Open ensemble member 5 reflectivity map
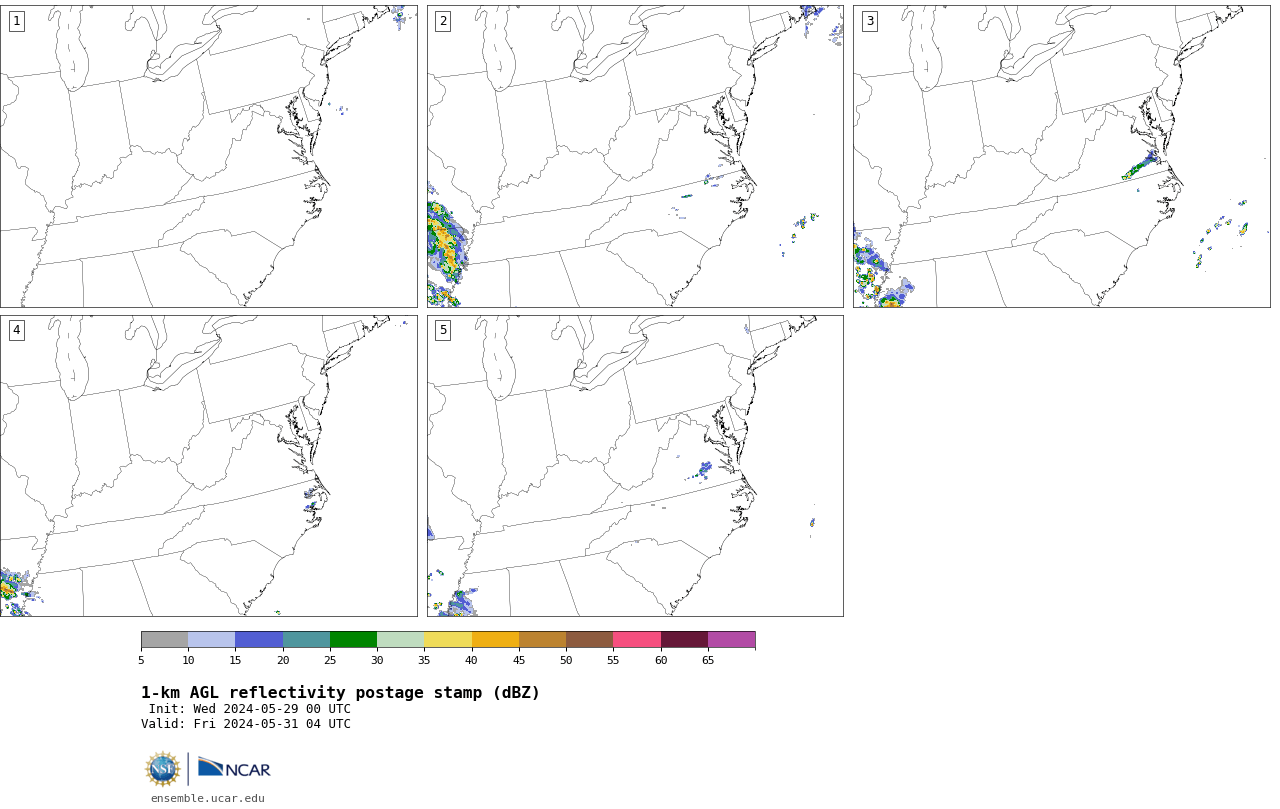The width and height of the screenshot is (1280, 809). coord(635,466)
